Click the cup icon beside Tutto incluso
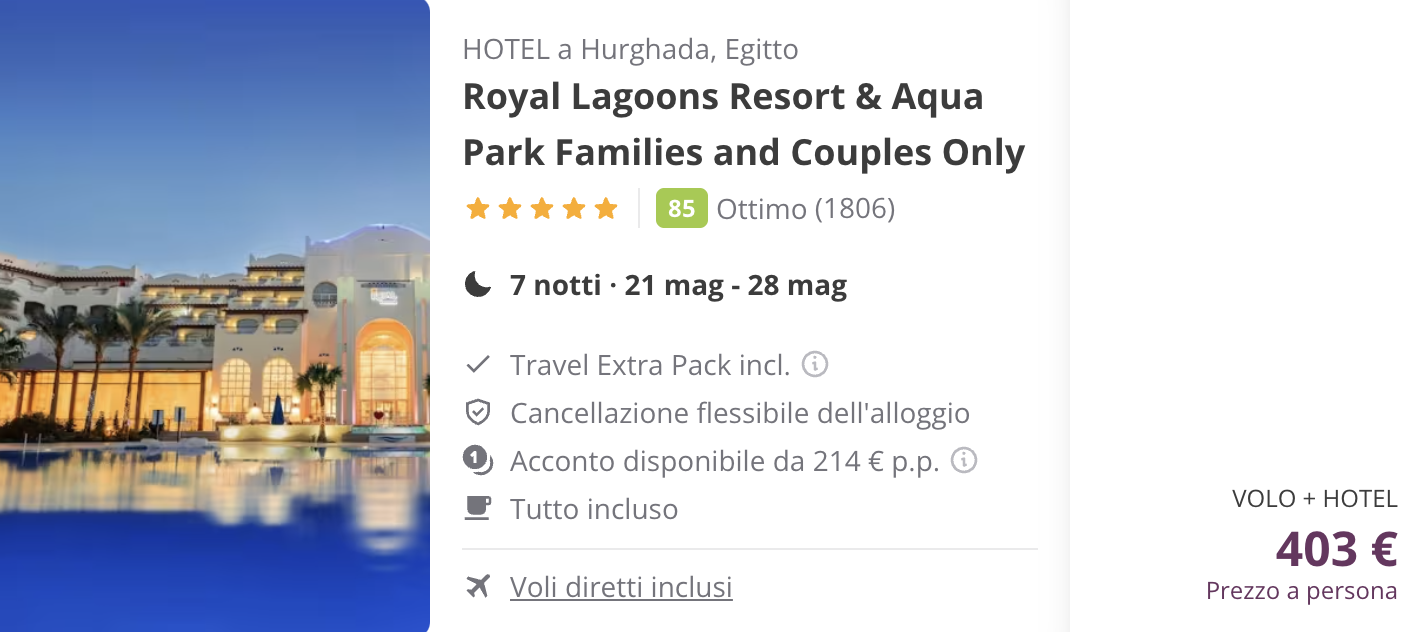This screenshot has width=1414, height=632. point(478,508)
